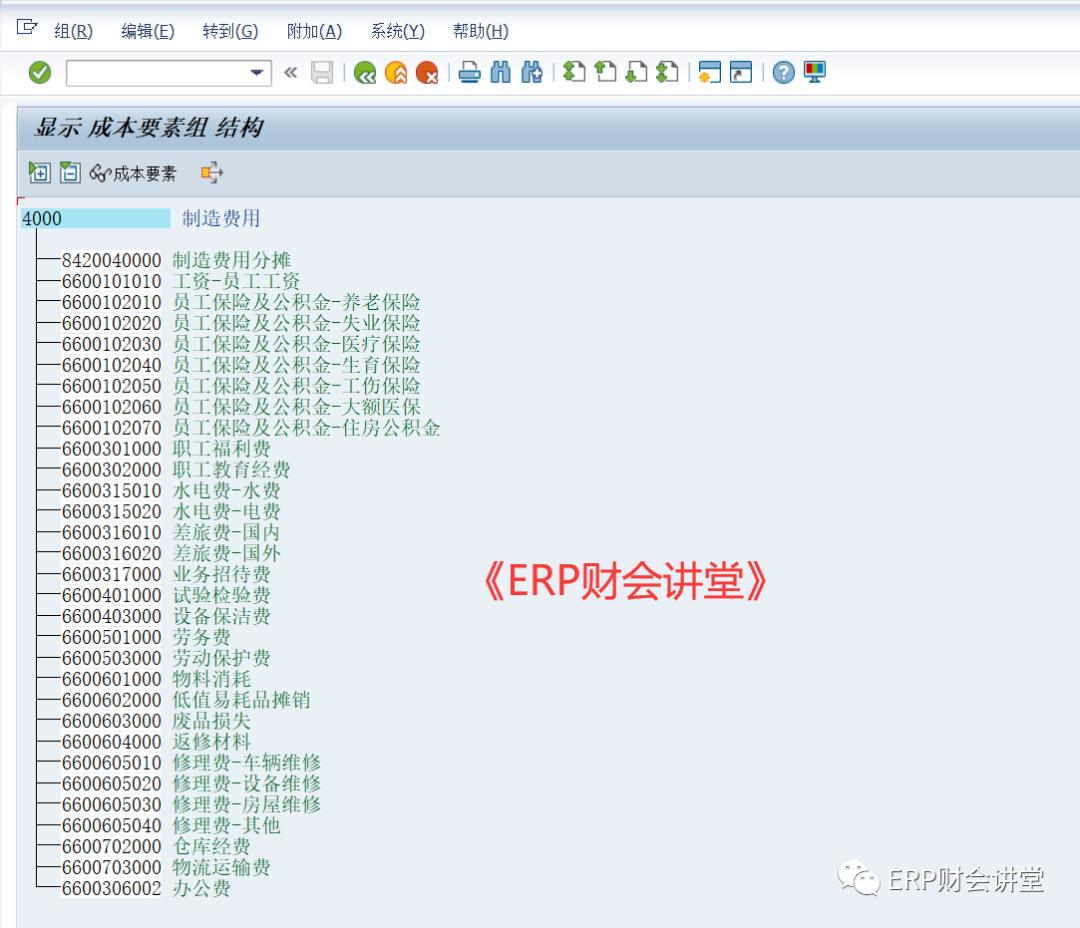The width and height of the screenshot is (1080, 928).
Task: Click the green checkmark Enter icon
Action: (x=40, y=73)
